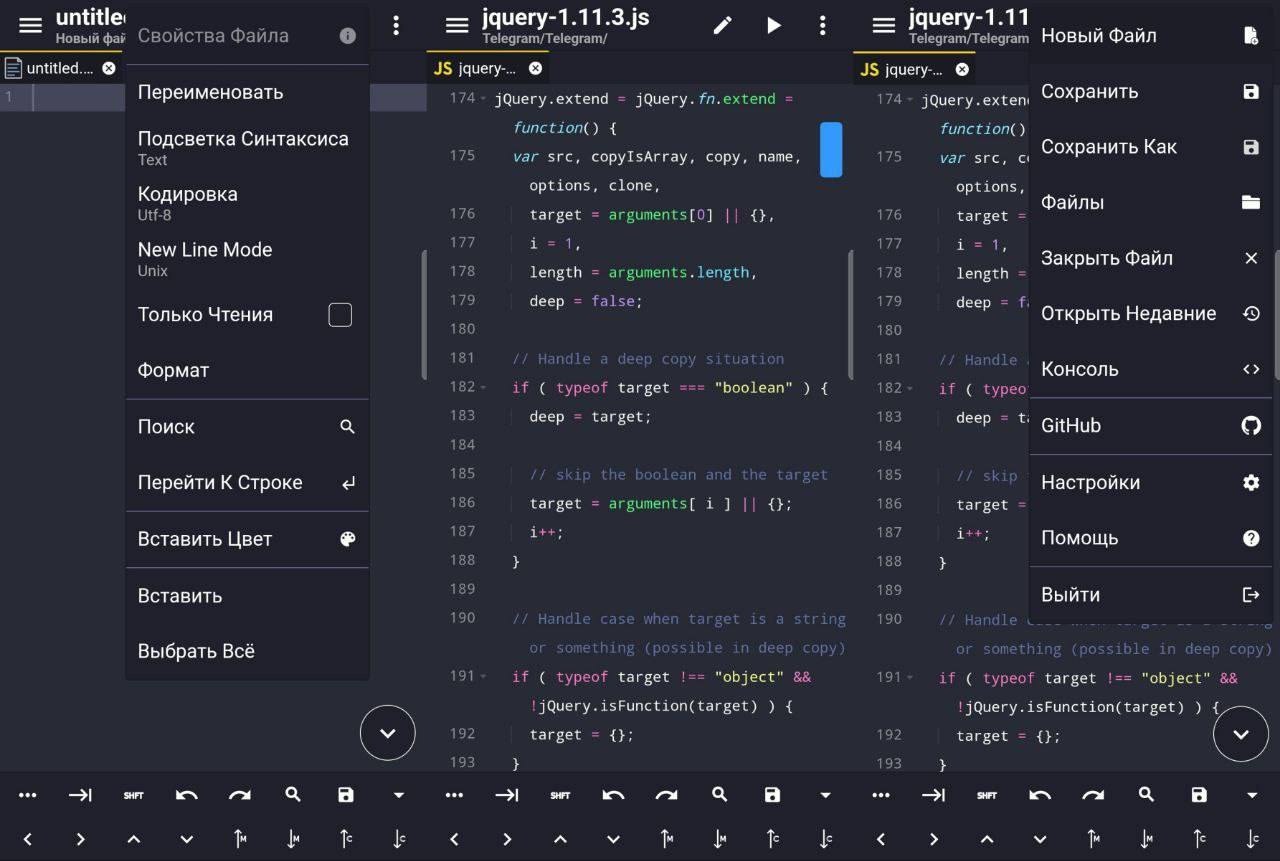Choose Вставить from the file menu
Screen dimensions: 1280x861
[x=247, y=596]
